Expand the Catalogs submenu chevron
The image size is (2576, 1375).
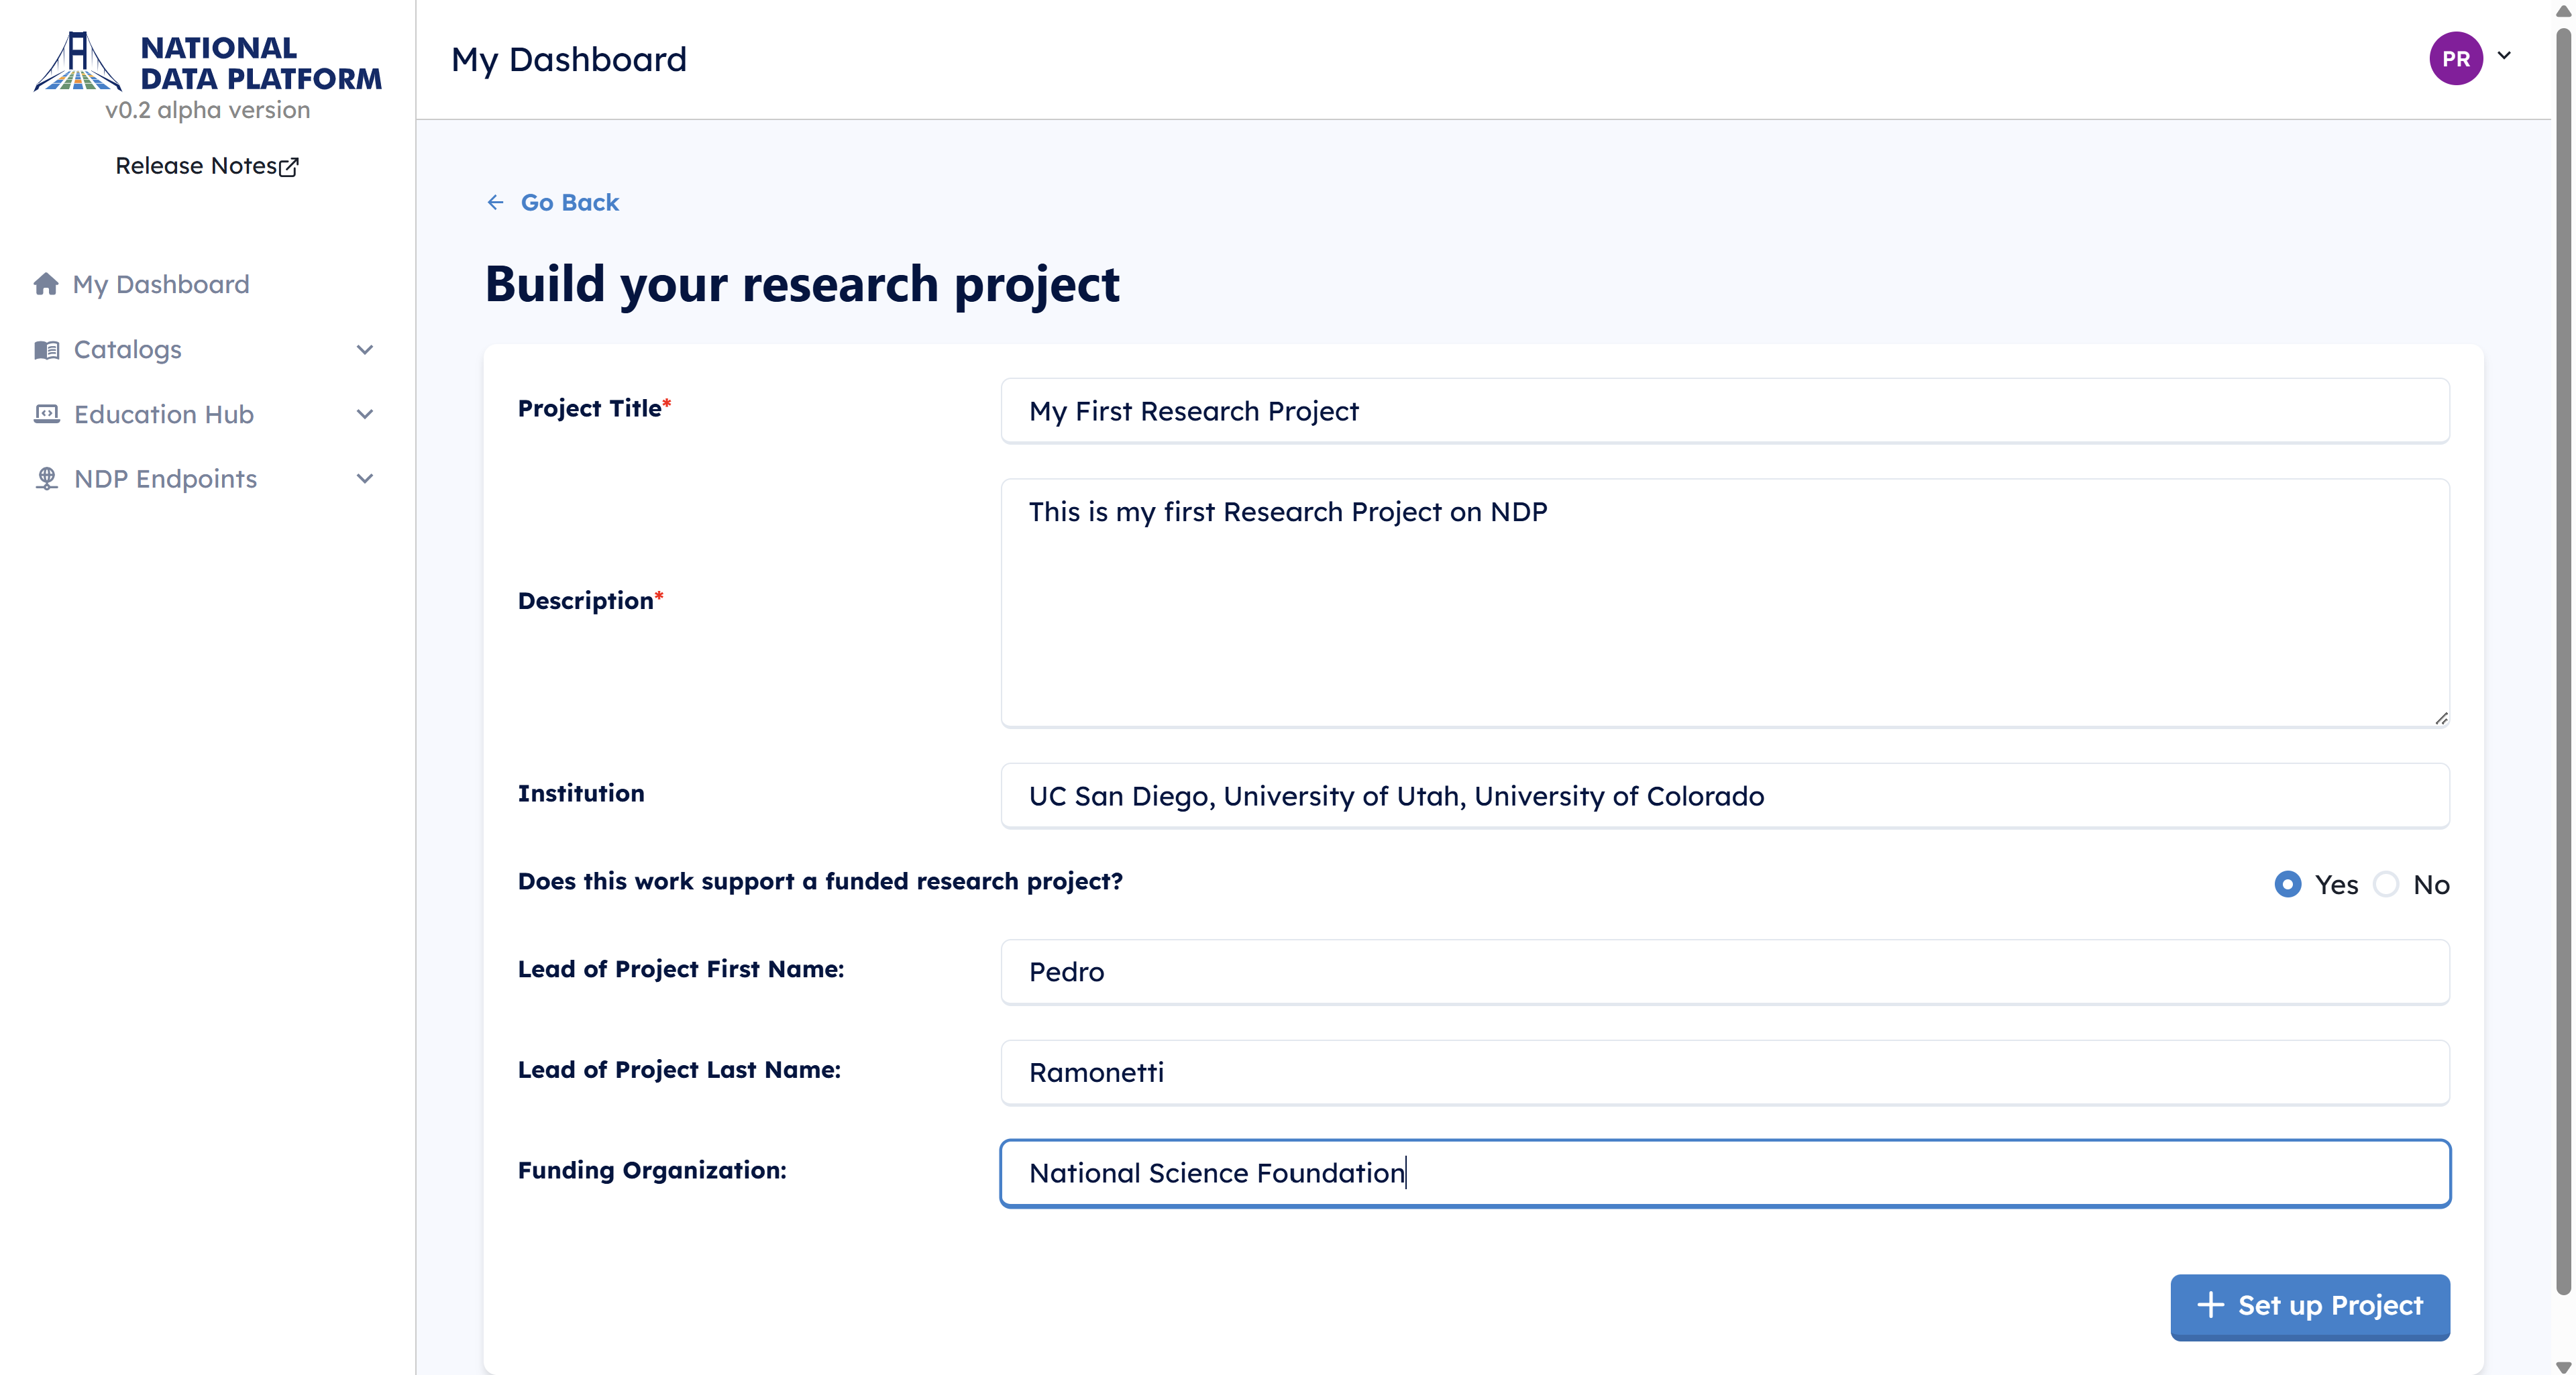coord(365,349)
